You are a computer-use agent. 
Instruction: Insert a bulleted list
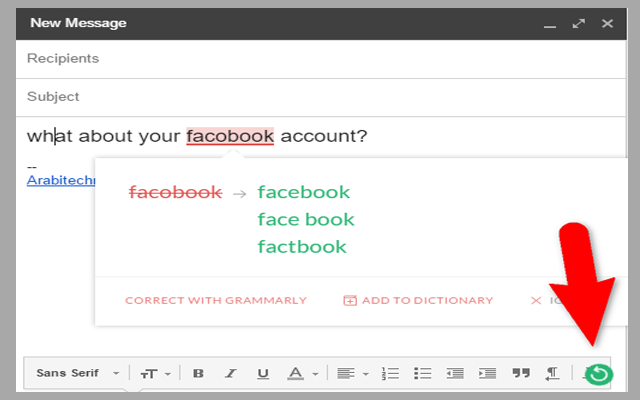(x=423, y=373)
